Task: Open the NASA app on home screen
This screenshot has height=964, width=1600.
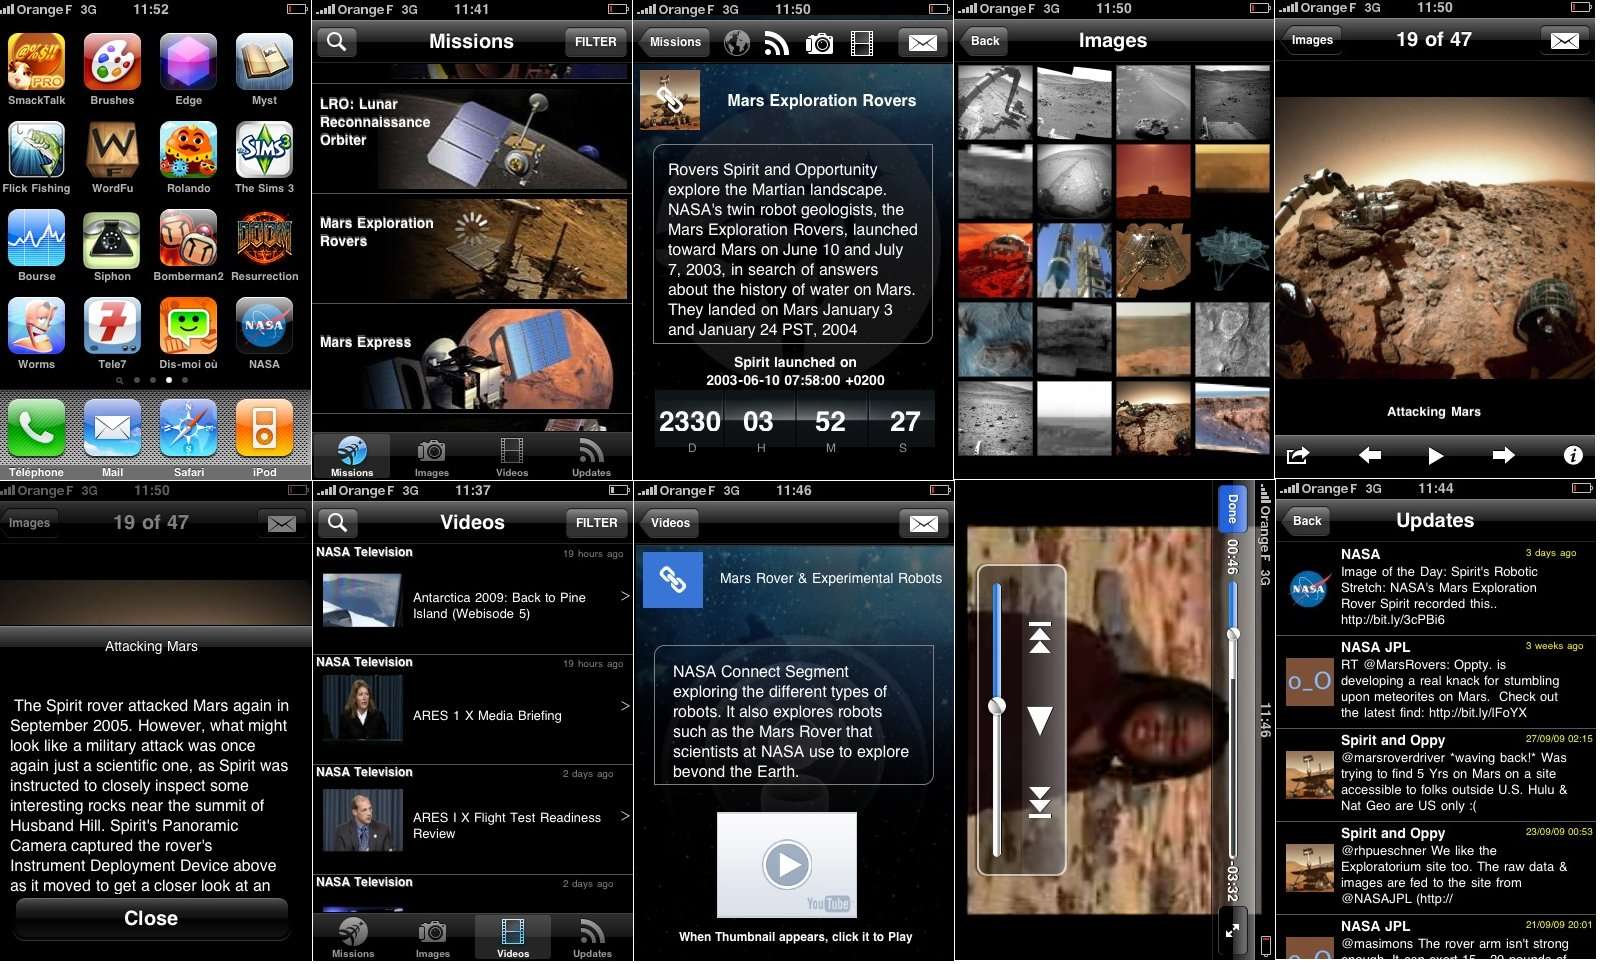Action: pyautogui.click(x=264, y=328)
